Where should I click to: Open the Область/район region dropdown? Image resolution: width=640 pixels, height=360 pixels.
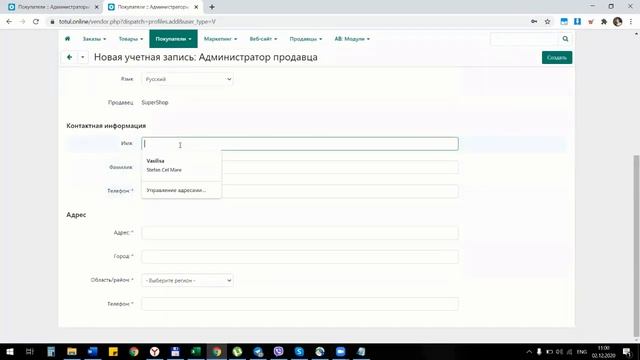[187, 280]
